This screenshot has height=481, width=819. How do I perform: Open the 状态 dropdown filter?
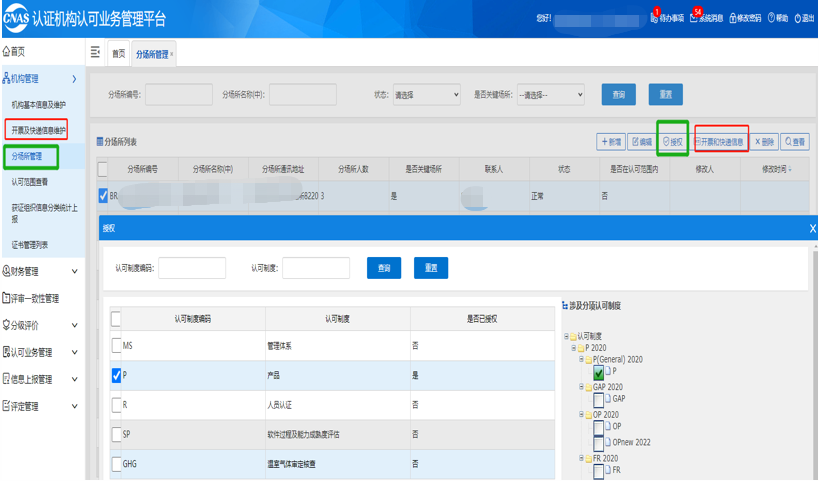(427, 95)
